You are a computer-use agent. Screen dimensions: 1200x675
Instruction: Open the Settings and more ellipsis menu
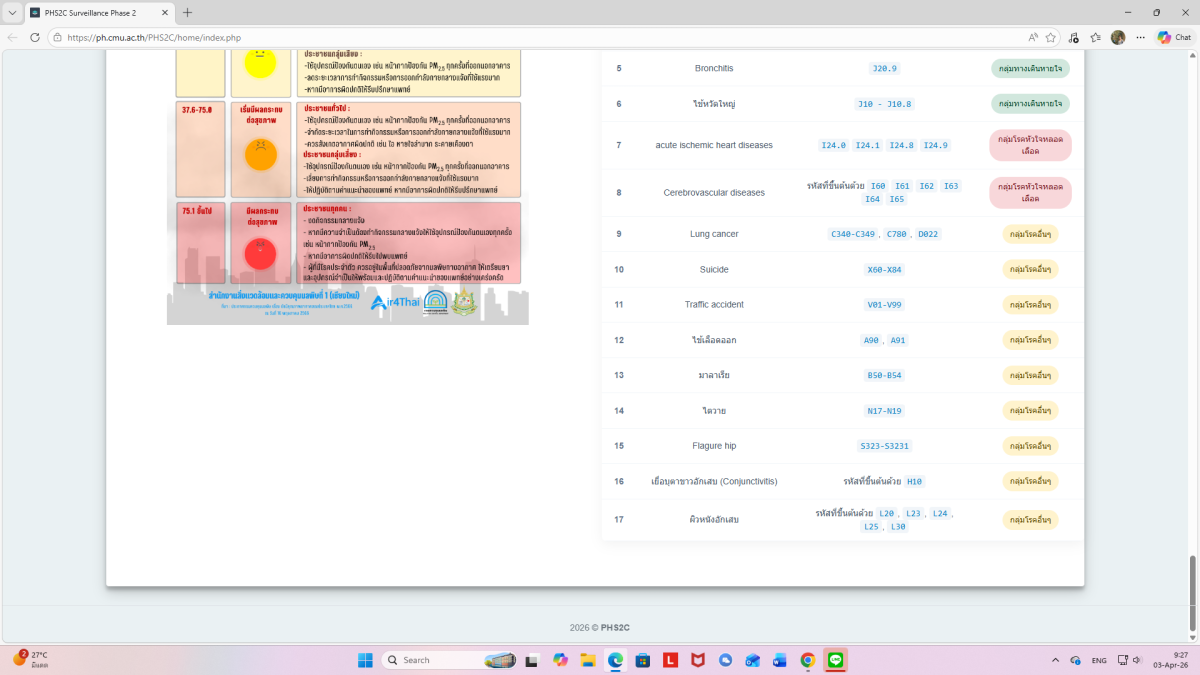[x=1140, y=37]
